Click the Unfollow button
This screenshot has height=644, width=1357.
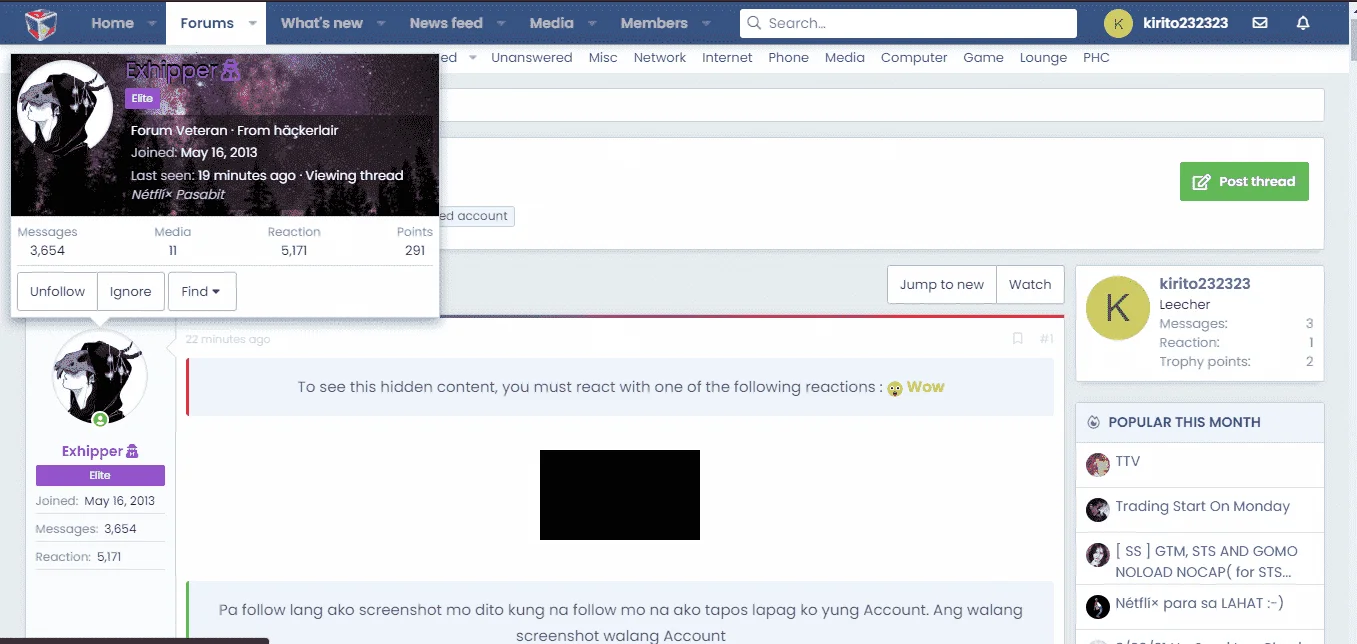click(58, 292)
